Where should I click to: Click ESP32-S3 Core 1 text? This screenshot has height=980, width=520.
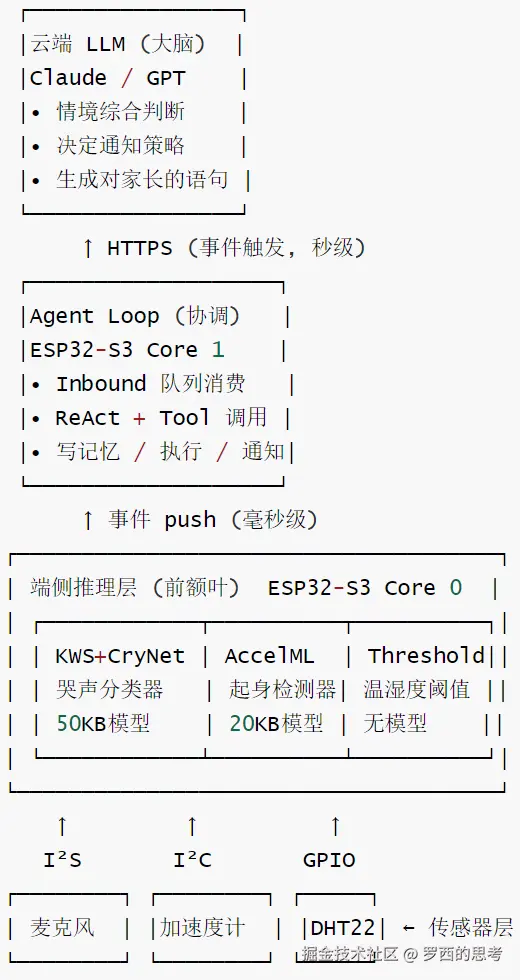(127, 350)
